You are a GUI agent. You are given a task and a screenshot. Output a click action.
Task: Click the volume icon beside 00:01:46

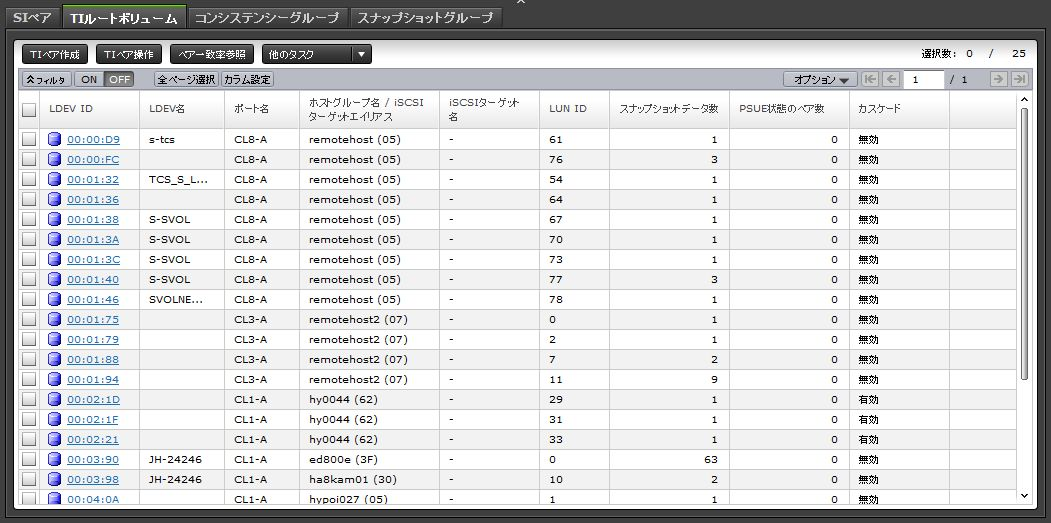(x=54, y=299)
